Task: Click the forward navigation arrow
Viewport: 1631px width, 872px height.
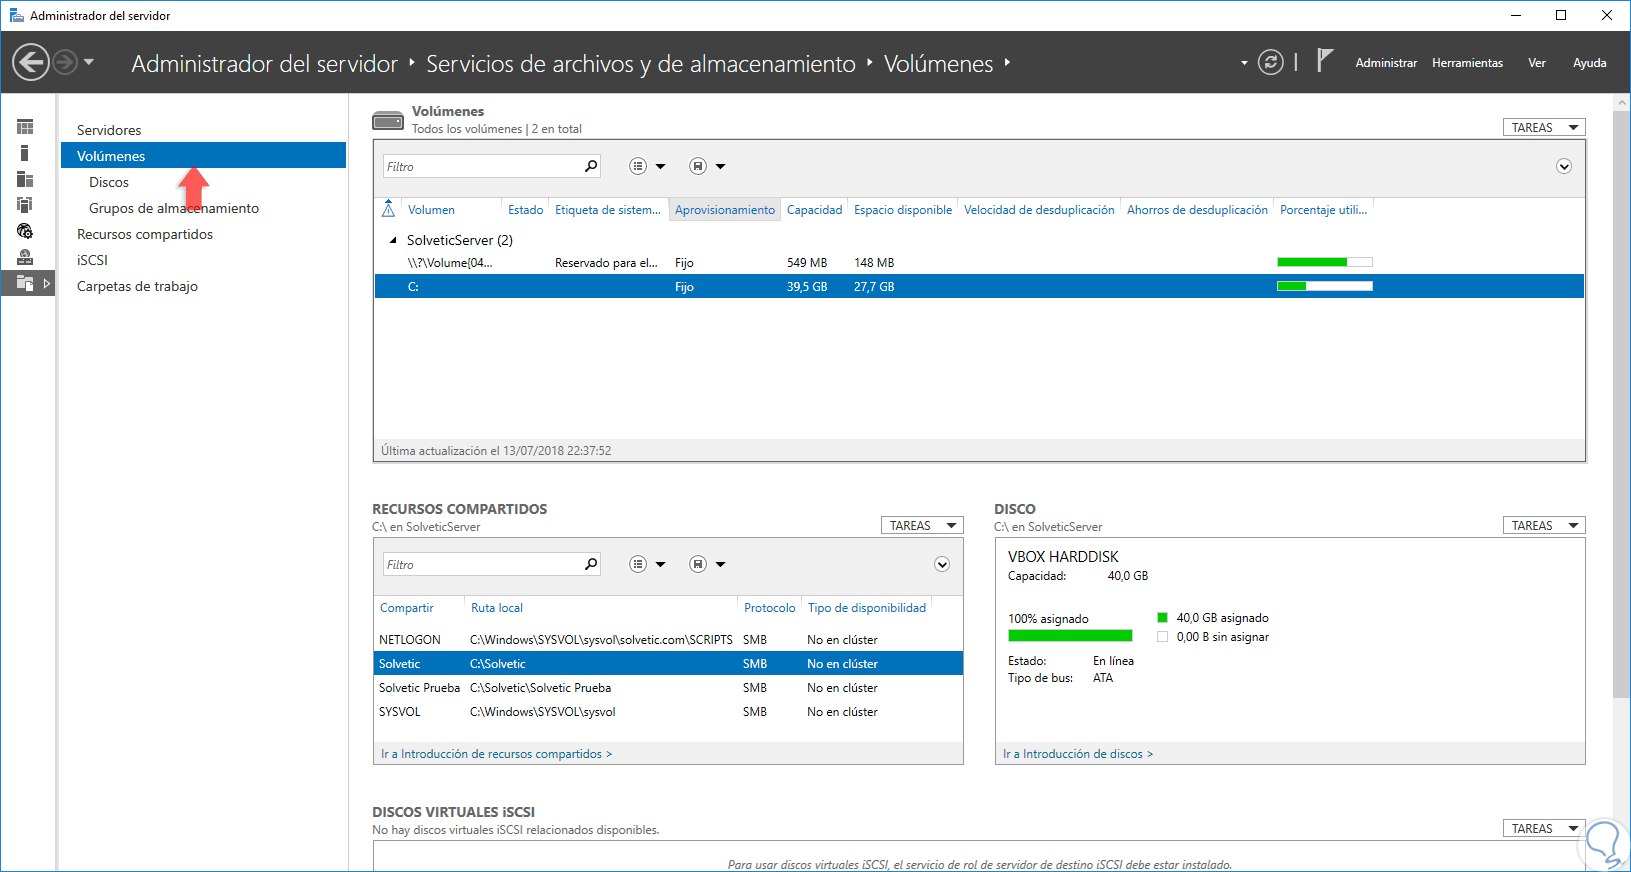Action: click(65, 63)
